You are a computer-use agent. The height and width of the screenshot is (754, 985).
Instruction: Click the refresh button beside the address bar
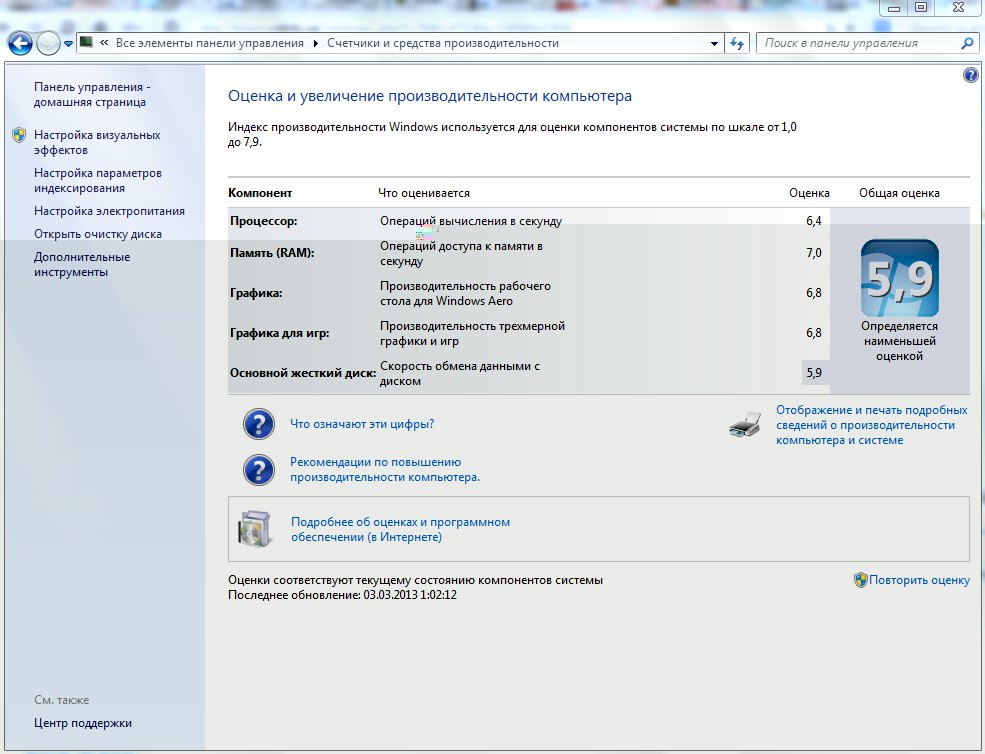pos(738,43)
